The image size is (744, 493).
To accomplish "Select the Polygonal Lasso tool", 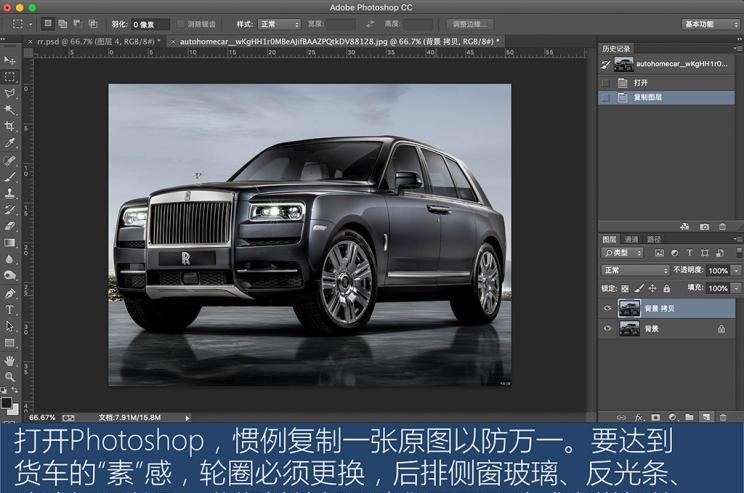I will 9,93.
